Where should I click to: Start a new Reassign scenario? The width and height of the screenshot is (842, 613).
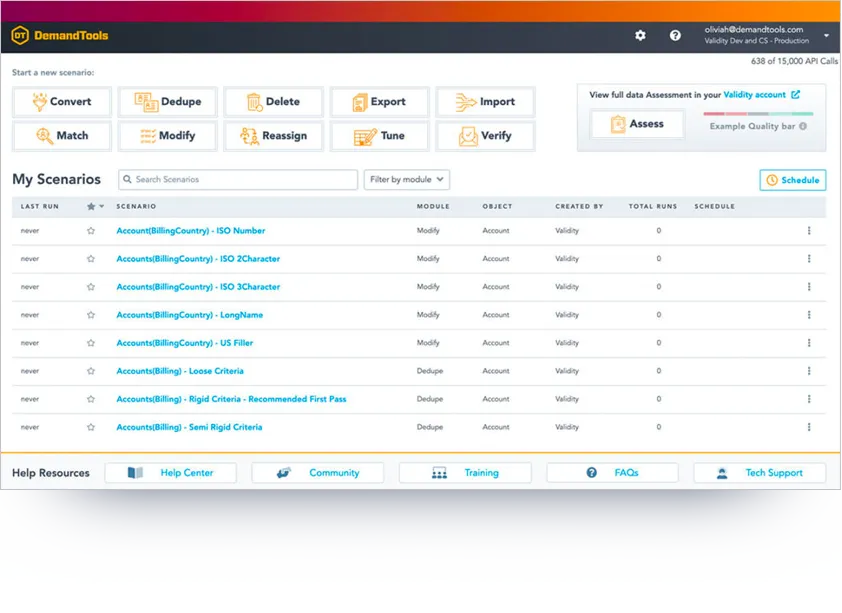point(273,136)
